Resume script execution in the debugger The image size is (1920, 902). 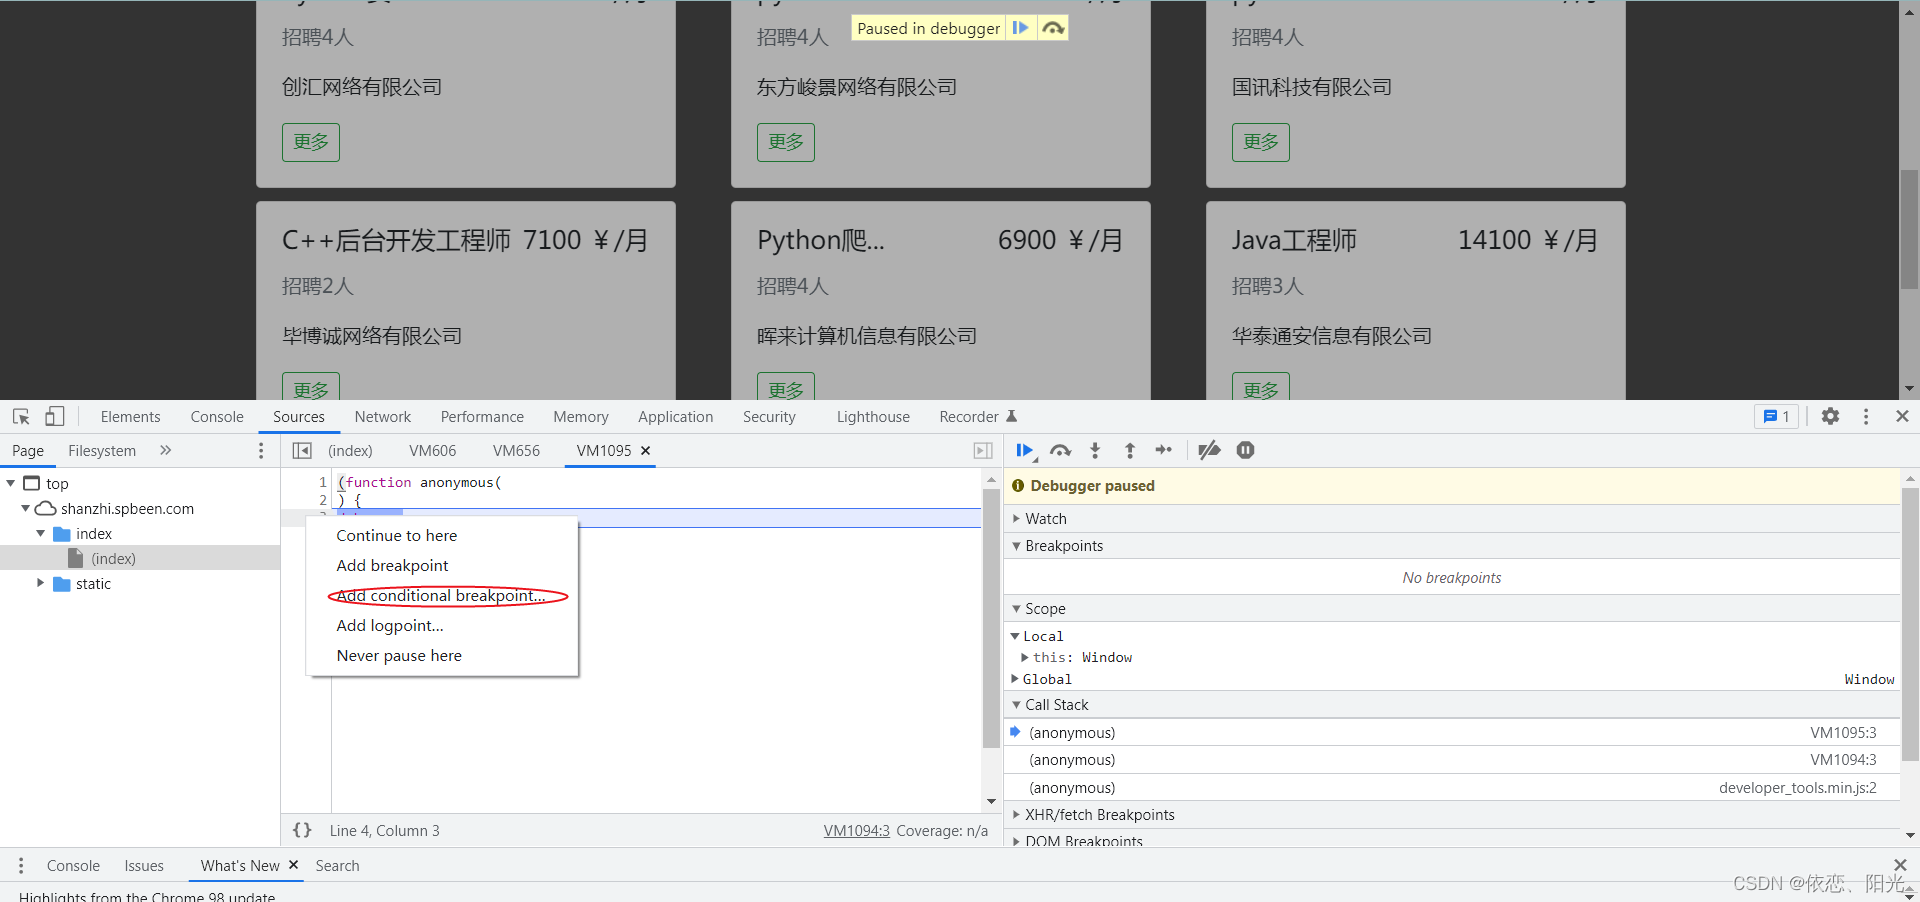[x=1025, y=450]
